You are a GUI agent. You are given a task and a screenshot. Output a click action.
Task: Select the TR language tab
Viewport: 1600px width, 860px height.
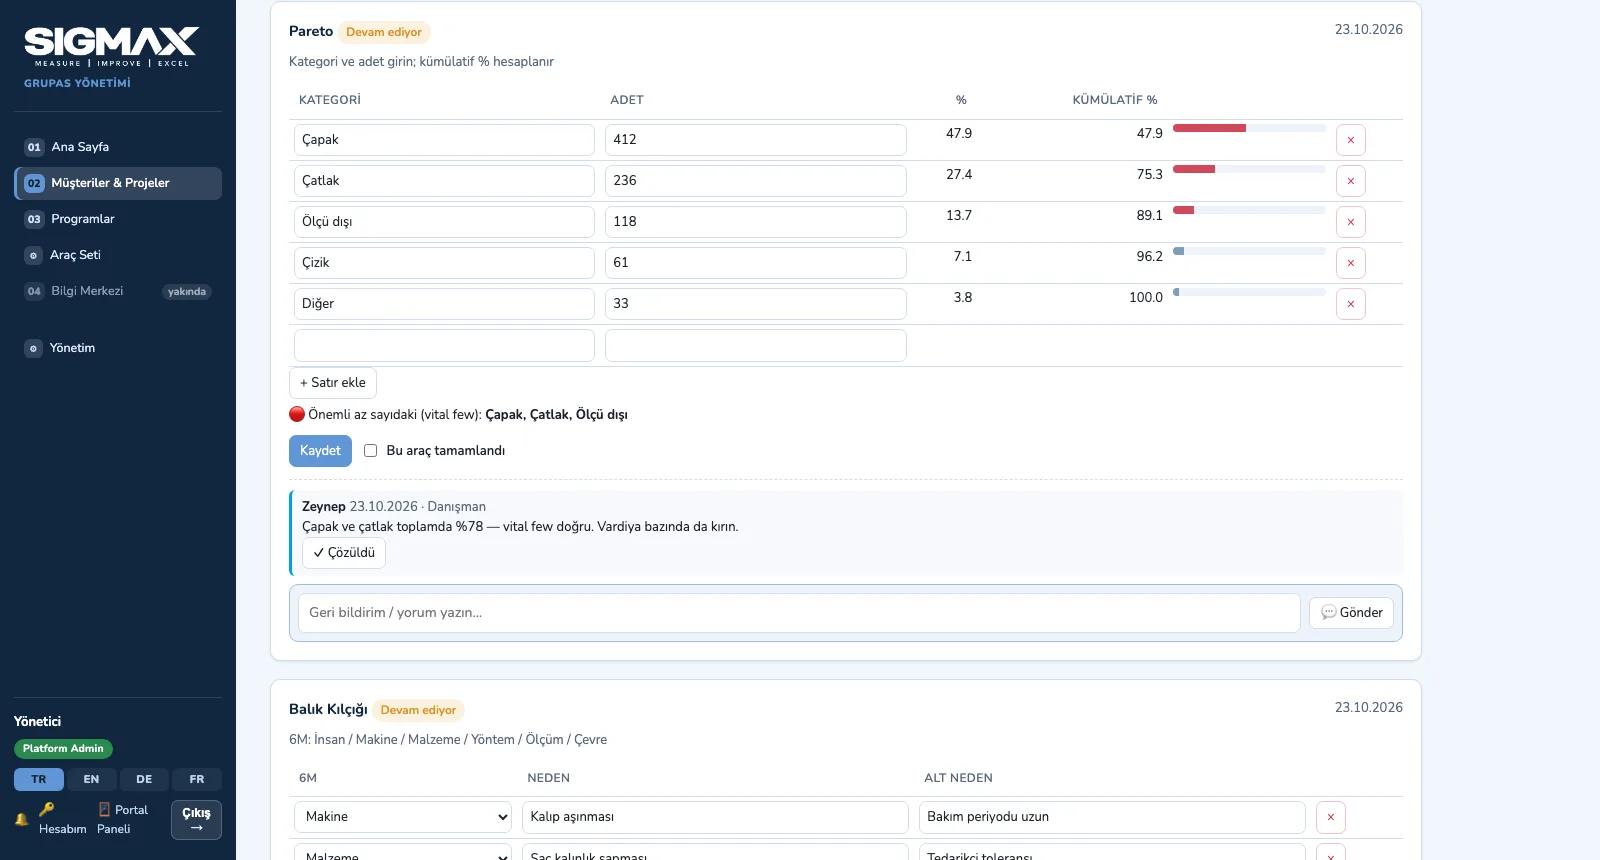coord(39,779)
